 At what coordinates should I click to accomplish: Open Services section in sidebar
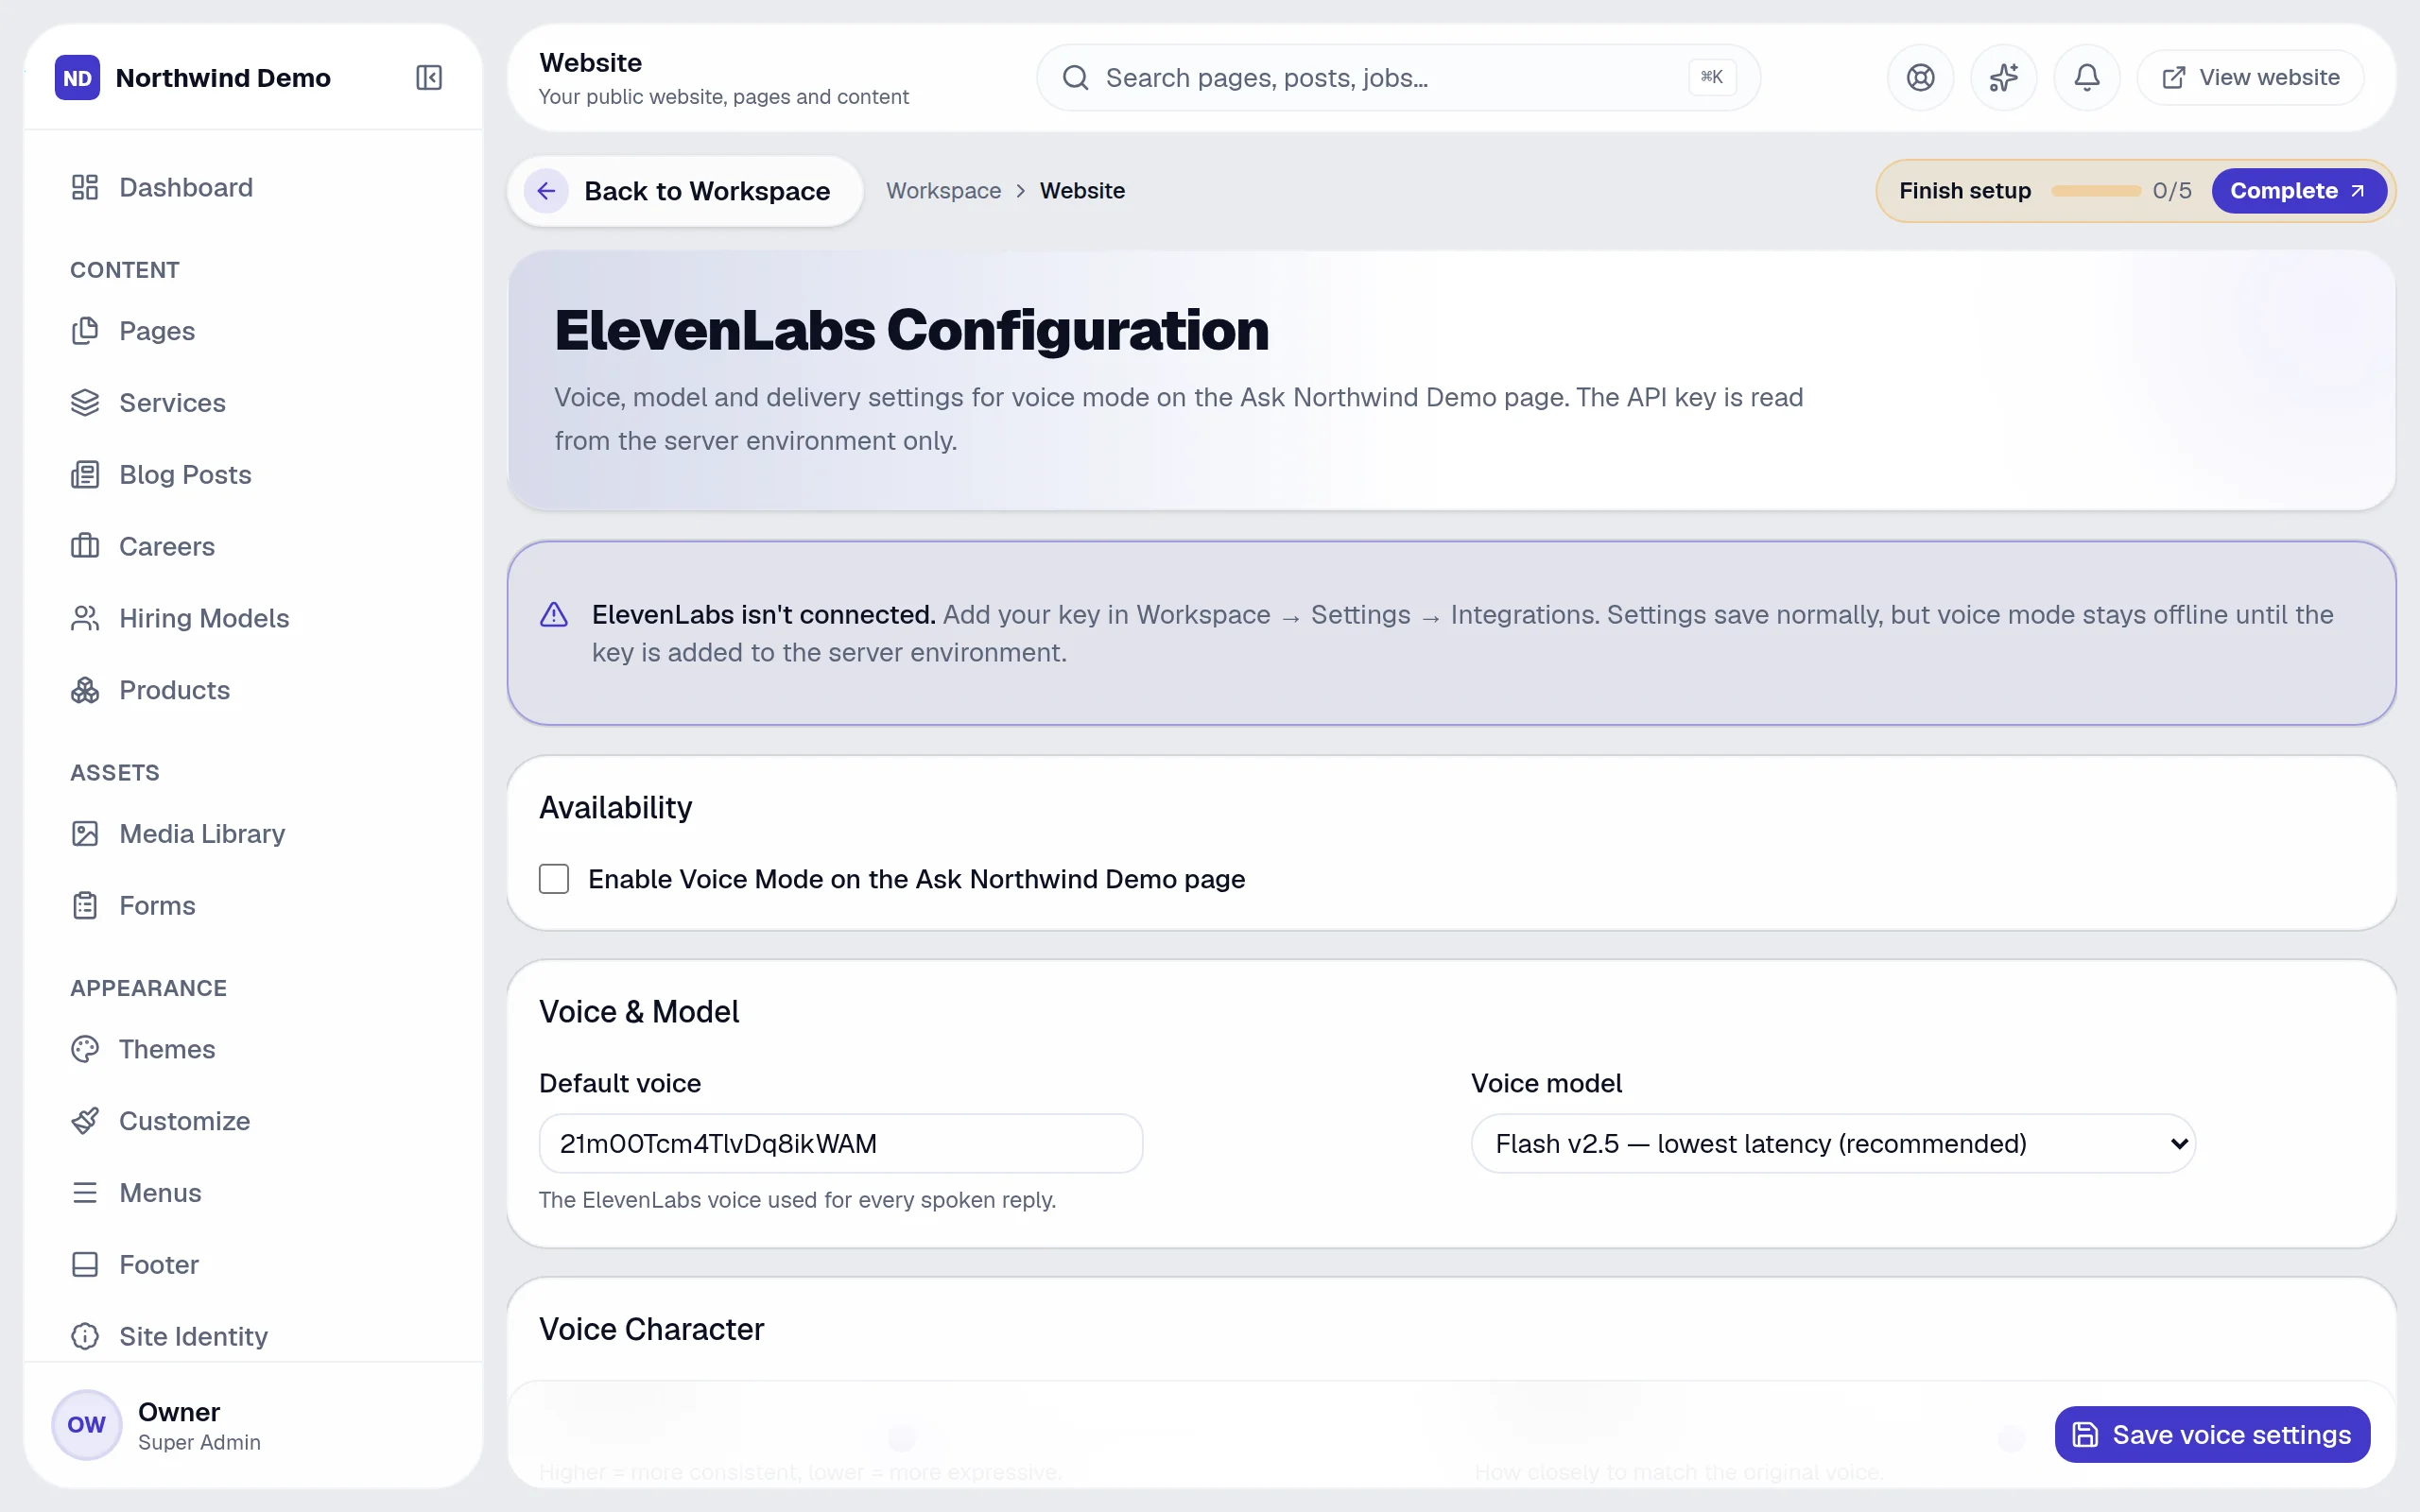(x=253, y=403)
